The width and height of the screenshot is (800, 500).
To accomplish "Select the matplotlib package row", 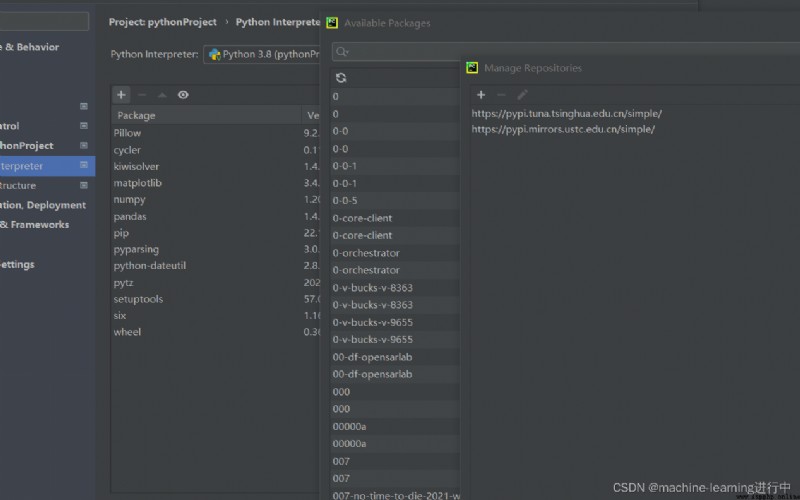I will coord(216,183).
